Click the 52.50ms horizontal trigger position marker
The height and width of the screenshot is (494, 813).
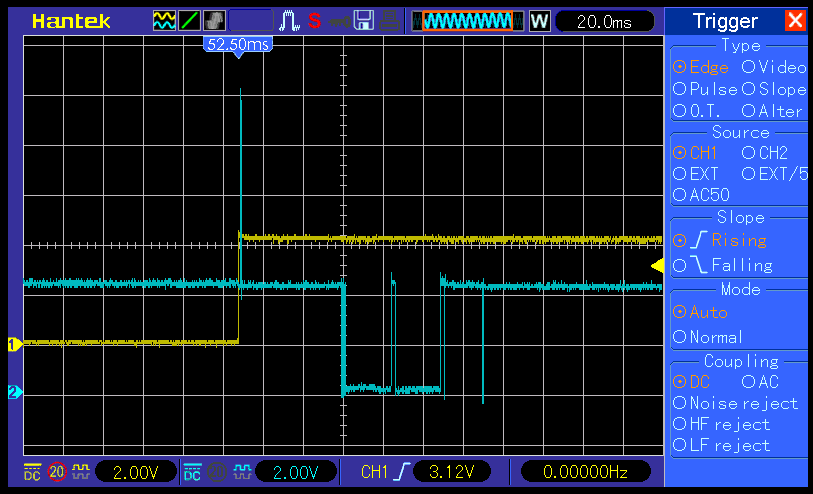(238, 45)
